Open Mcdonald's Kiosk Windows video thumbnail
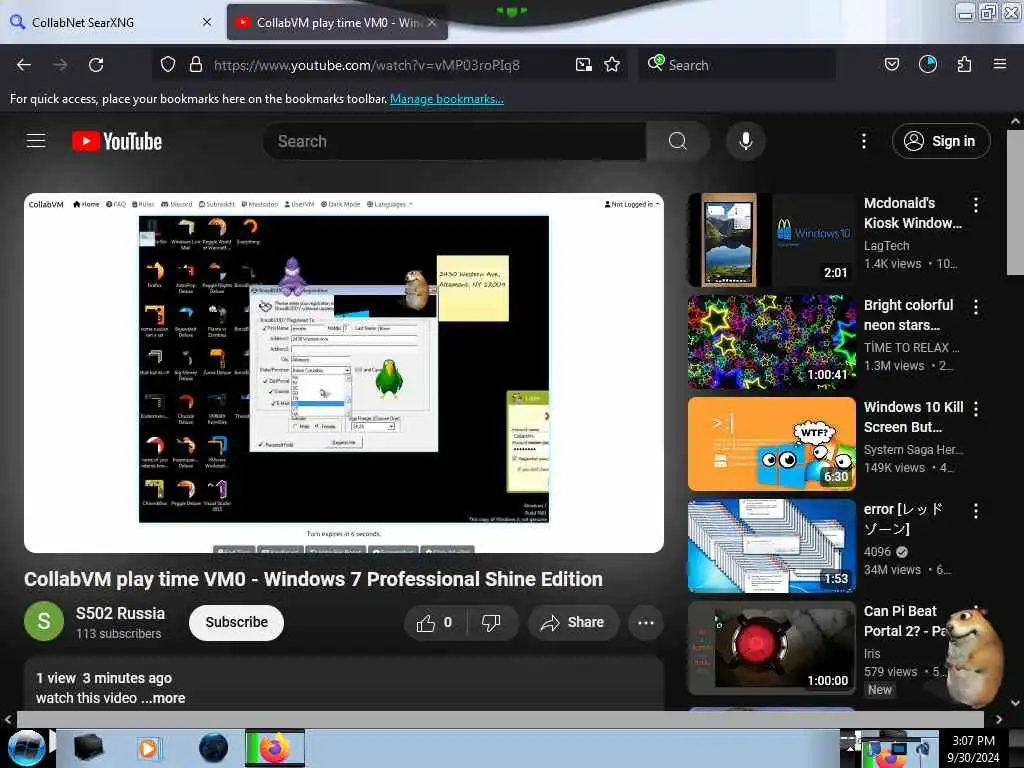The image size is (1024, 768). pyautogui.click(x=771, y=240)
